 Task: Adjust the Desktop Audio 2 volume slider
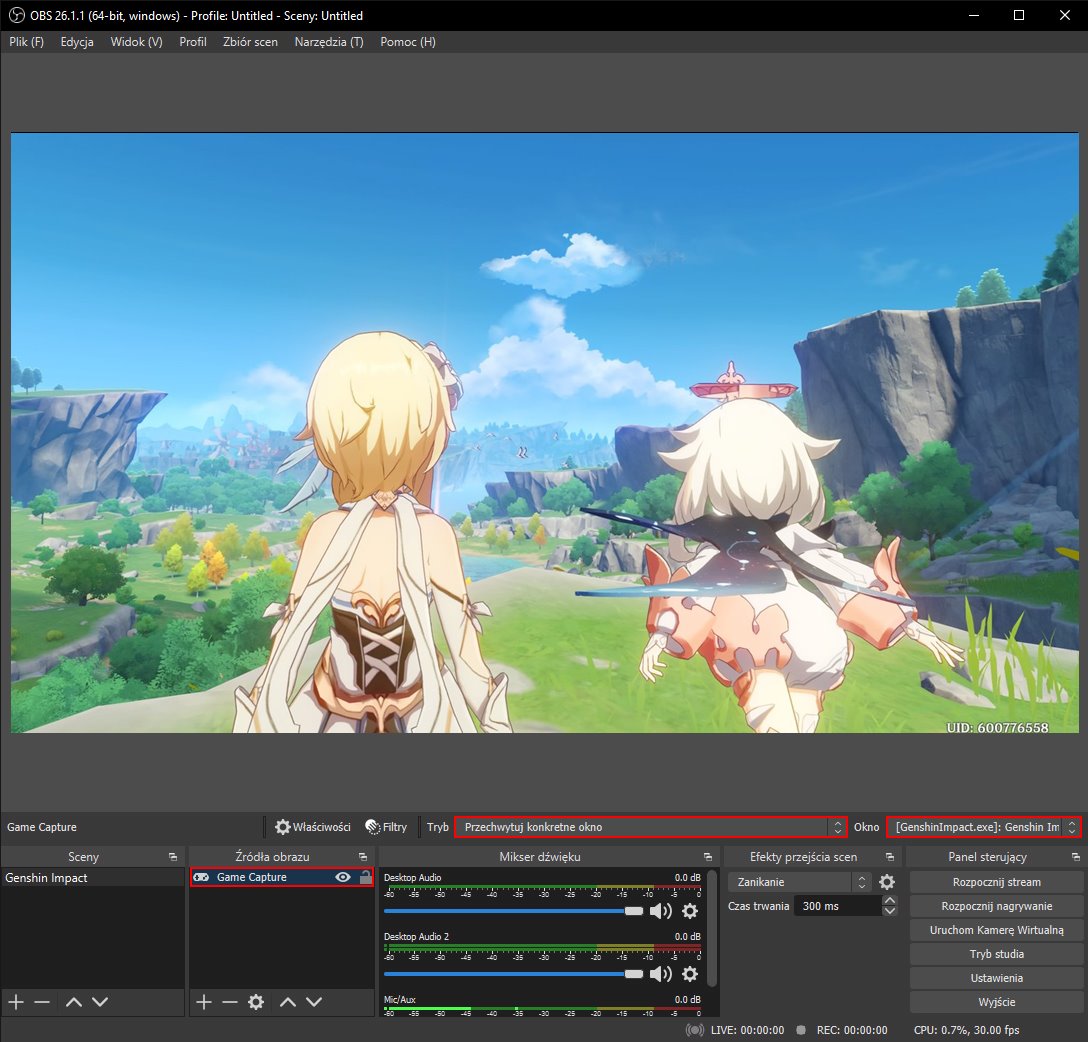[513, 974]
